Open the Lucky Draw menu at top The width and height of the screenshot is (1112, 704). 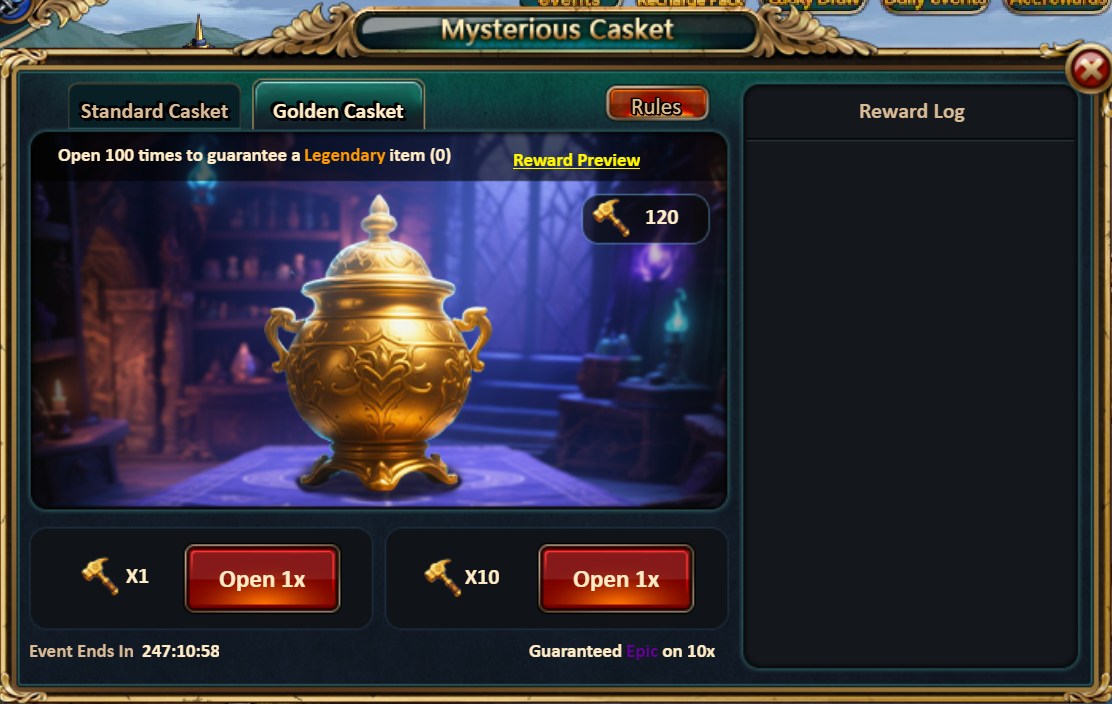(x=813, y=4)
